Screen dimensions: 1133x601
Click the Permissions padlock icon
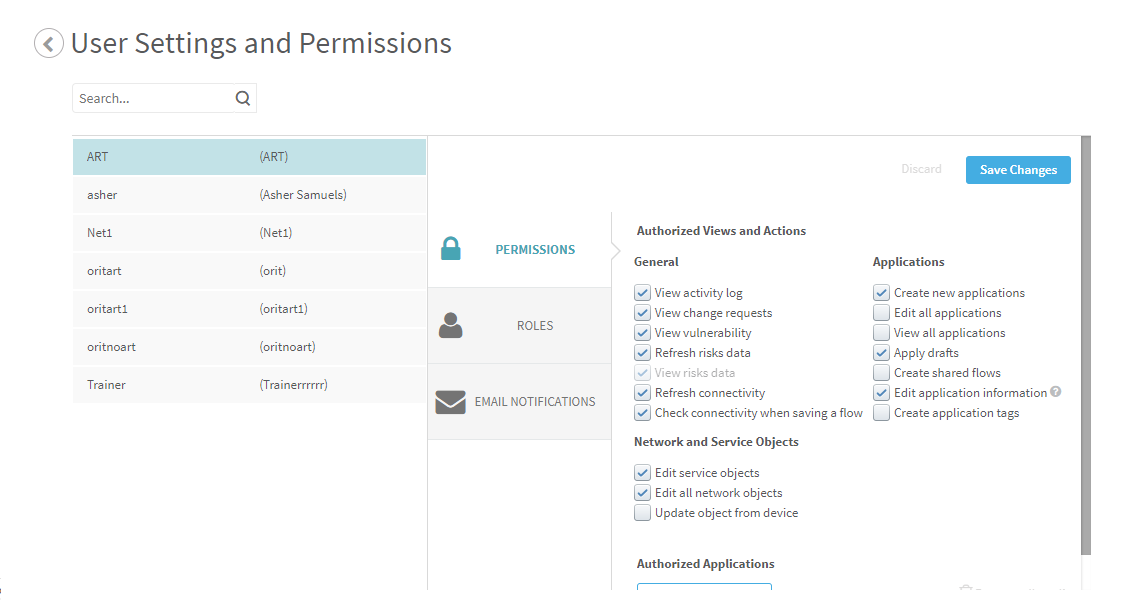pos(451,249)
